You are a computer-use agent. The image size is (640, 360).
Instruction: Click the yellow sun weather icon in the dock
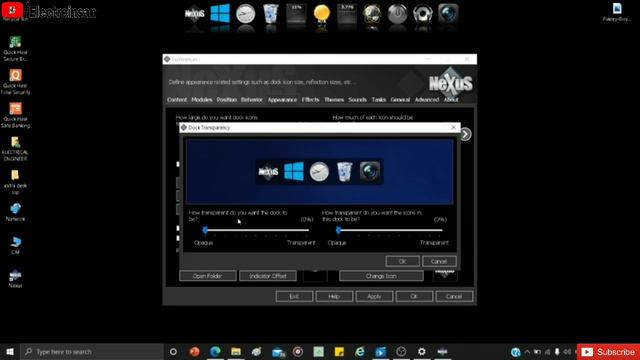[322, 13]
